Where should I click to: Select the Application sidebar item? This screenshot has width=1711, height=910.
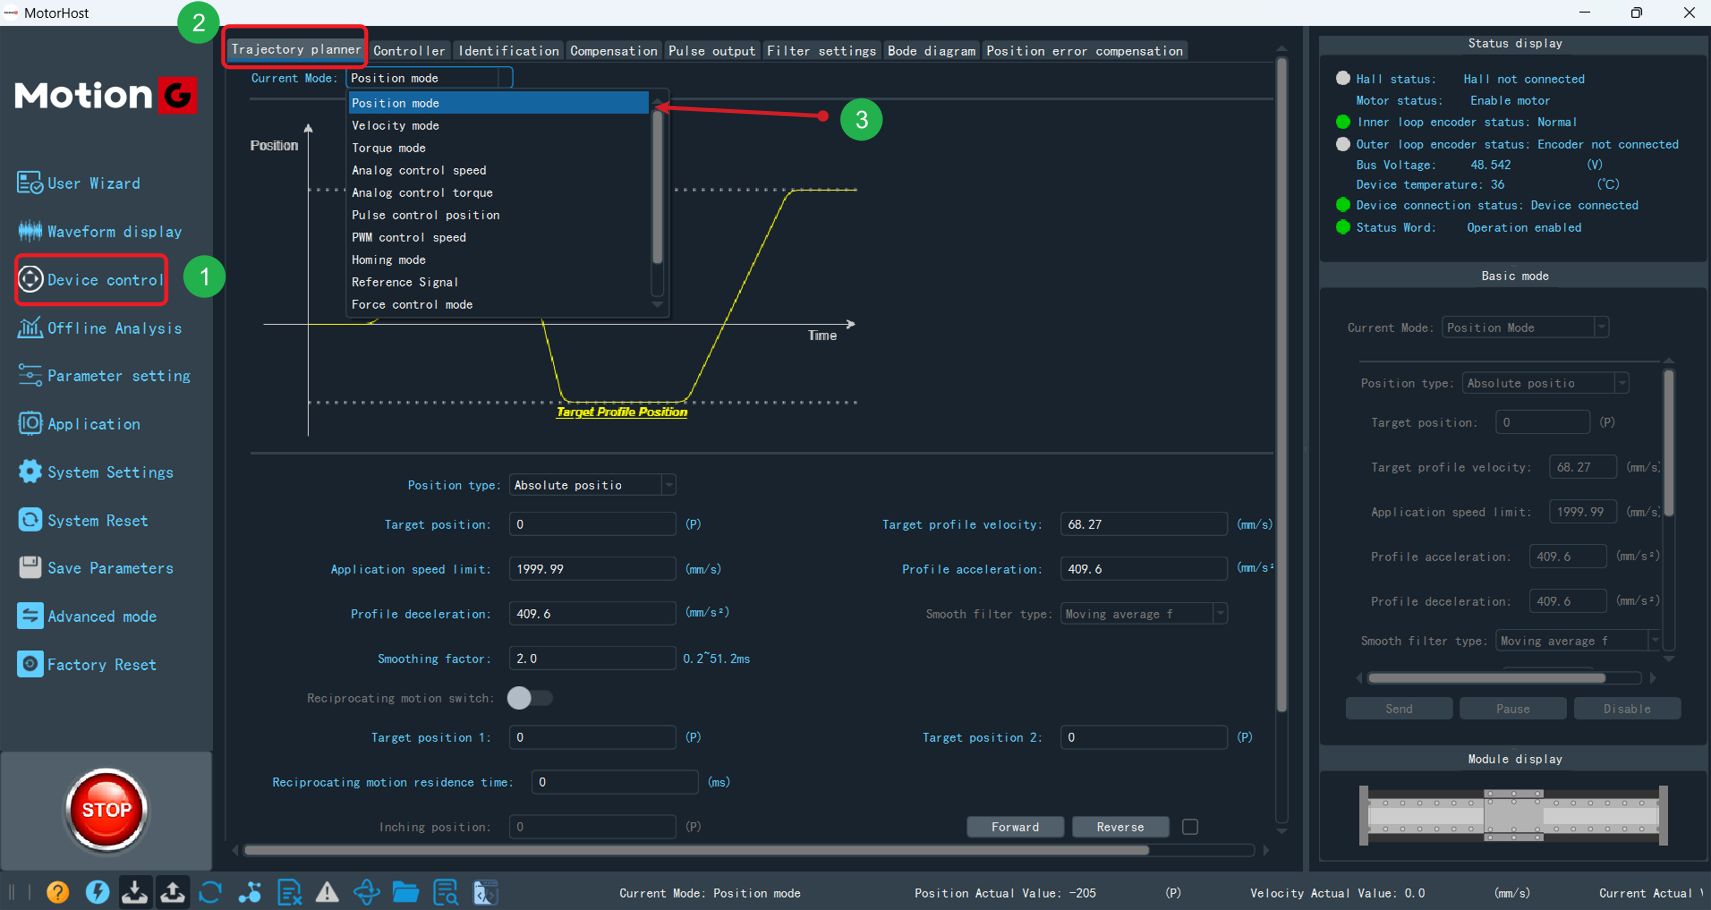[79, 424]
